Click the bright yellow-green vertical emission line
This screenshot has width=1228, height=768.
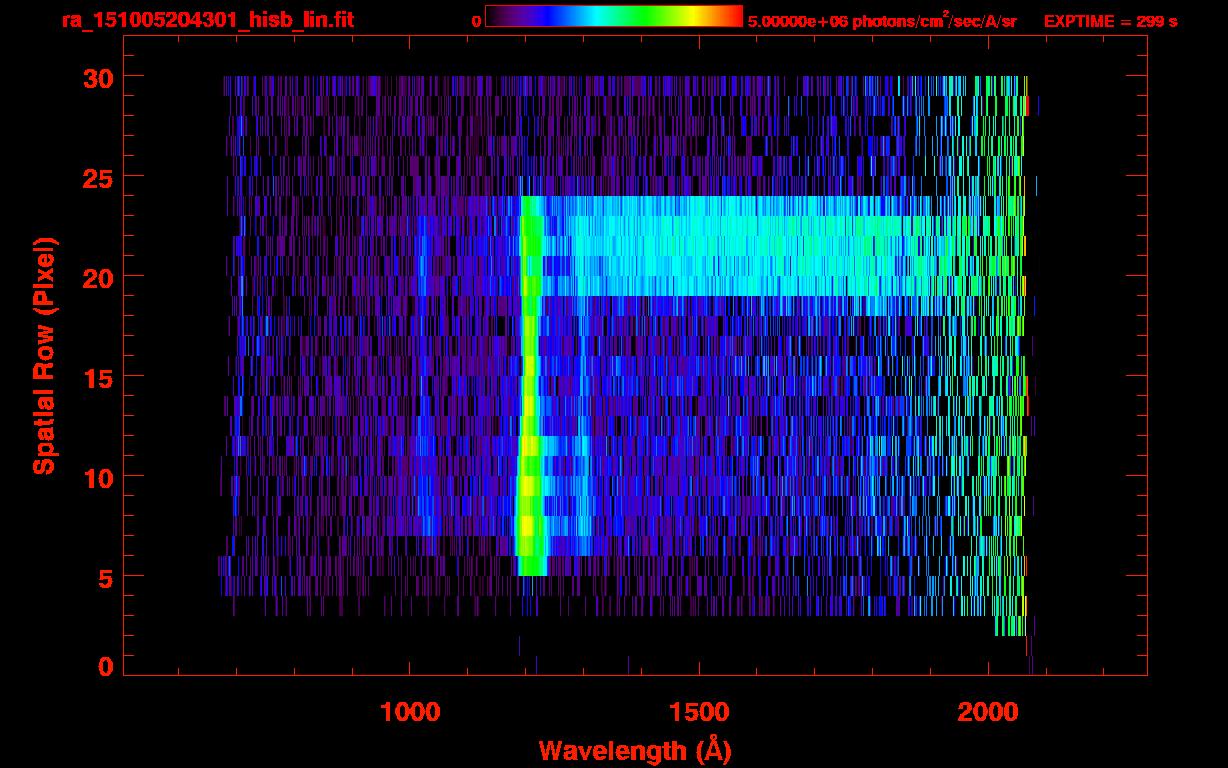click(x=529, y=400)
